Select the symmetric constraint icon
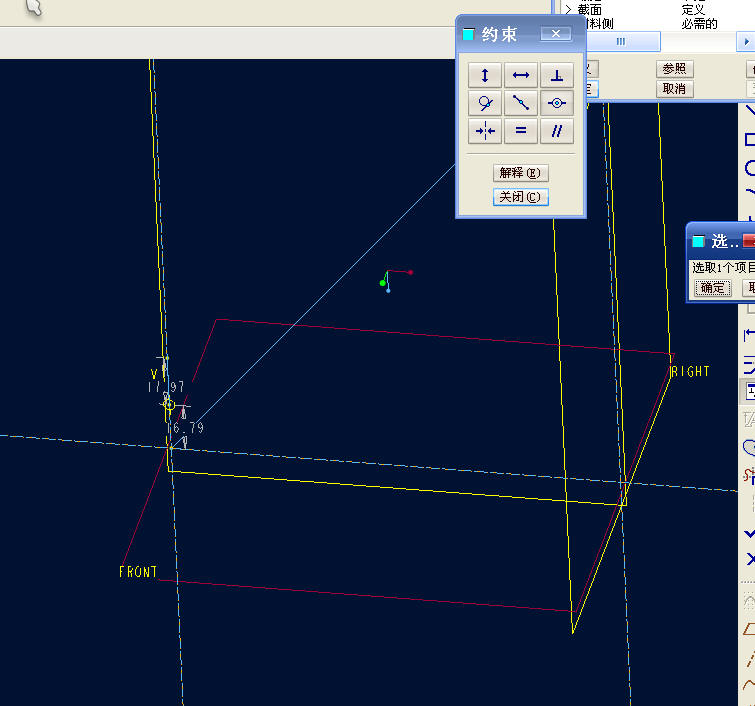 pyautogui.click(x=484, y=131)
